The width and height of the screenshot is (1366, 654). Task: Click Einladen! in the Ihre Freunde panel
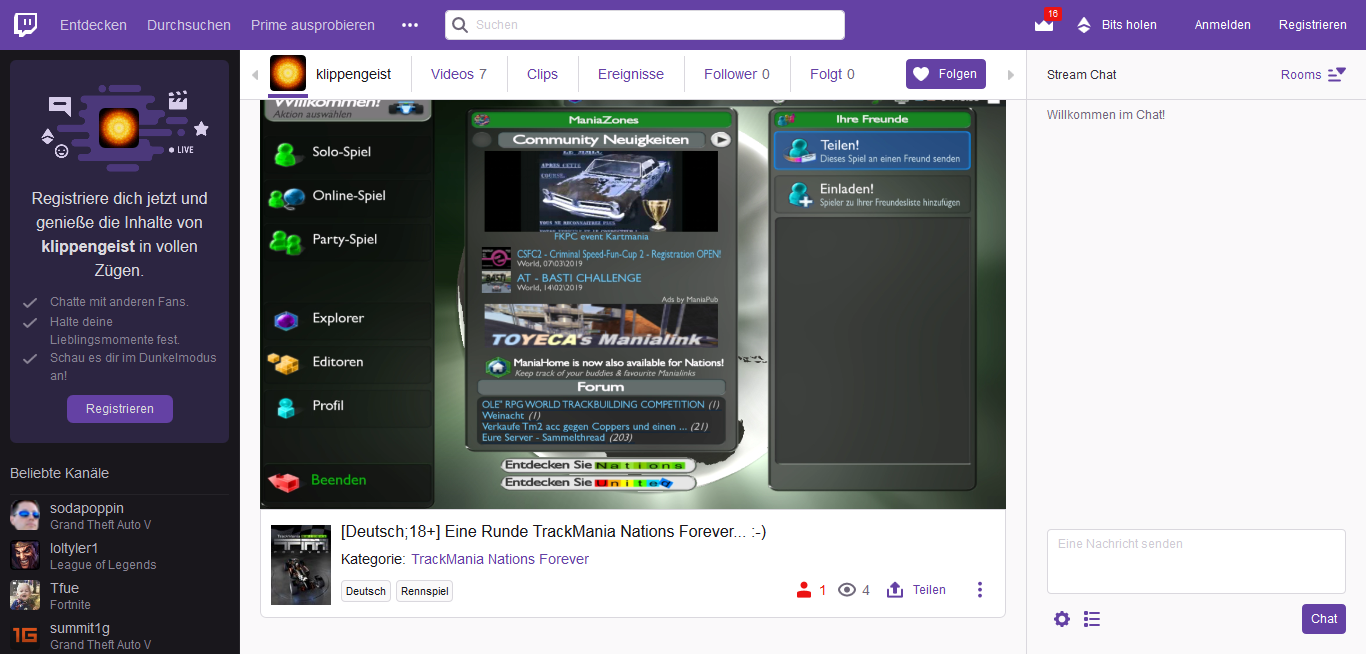coord(873,194)
